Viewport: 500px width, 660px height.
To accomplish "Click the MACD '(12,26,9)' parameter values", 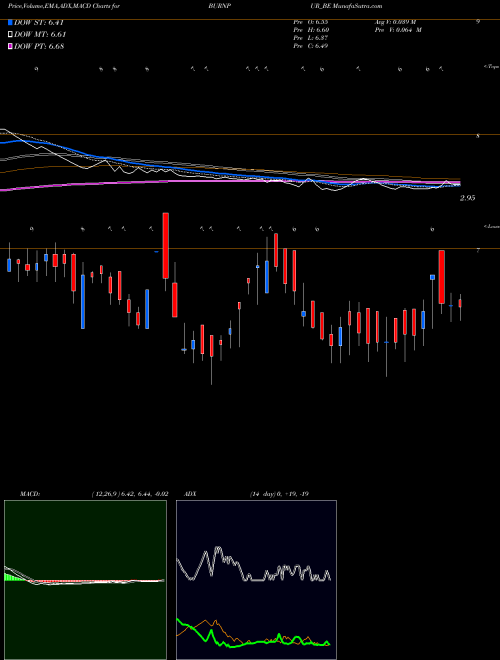I will (x=130, y=494).
